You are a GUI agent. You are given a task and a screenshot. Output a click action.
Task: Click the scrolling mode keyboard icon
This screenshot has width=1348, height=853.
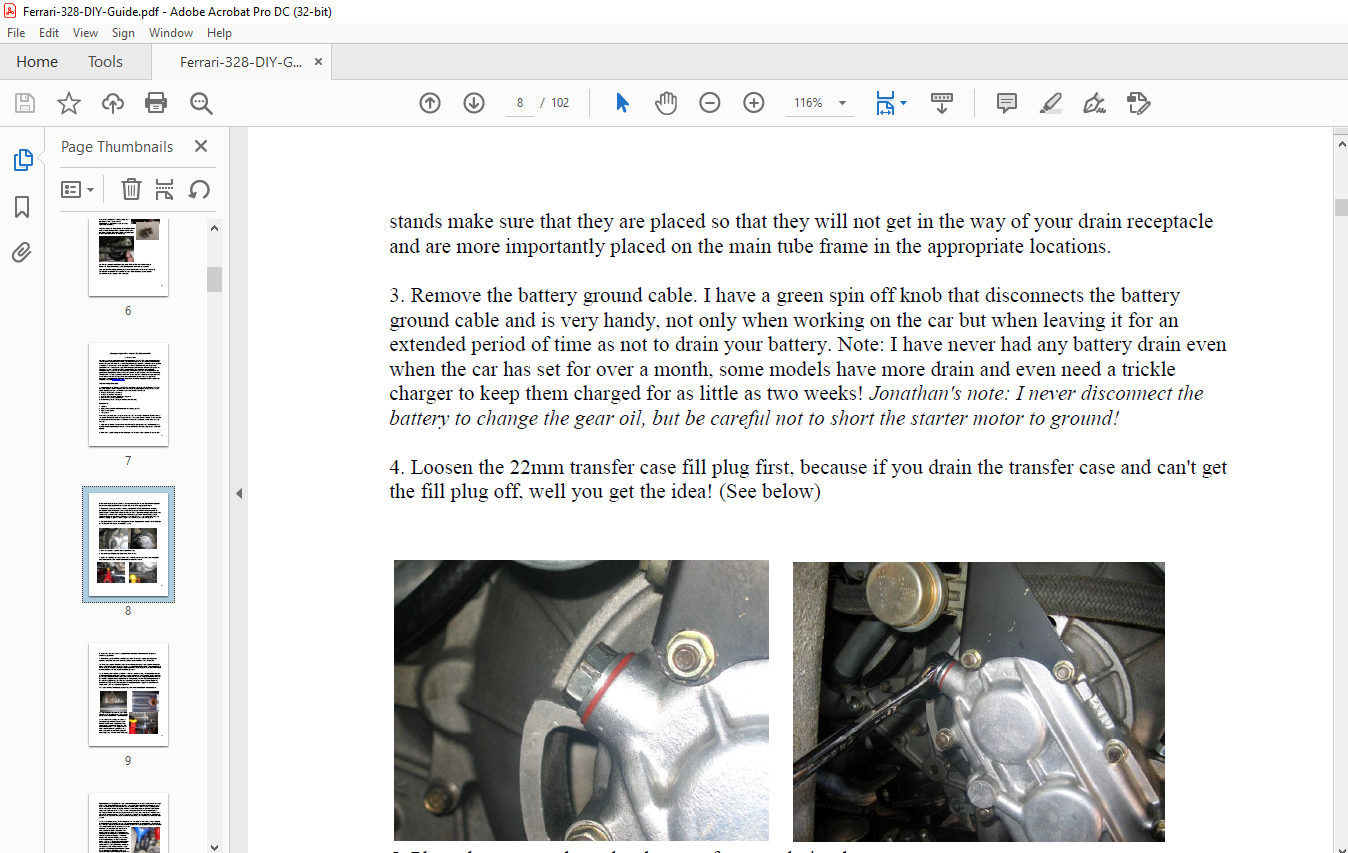[941, 103]
